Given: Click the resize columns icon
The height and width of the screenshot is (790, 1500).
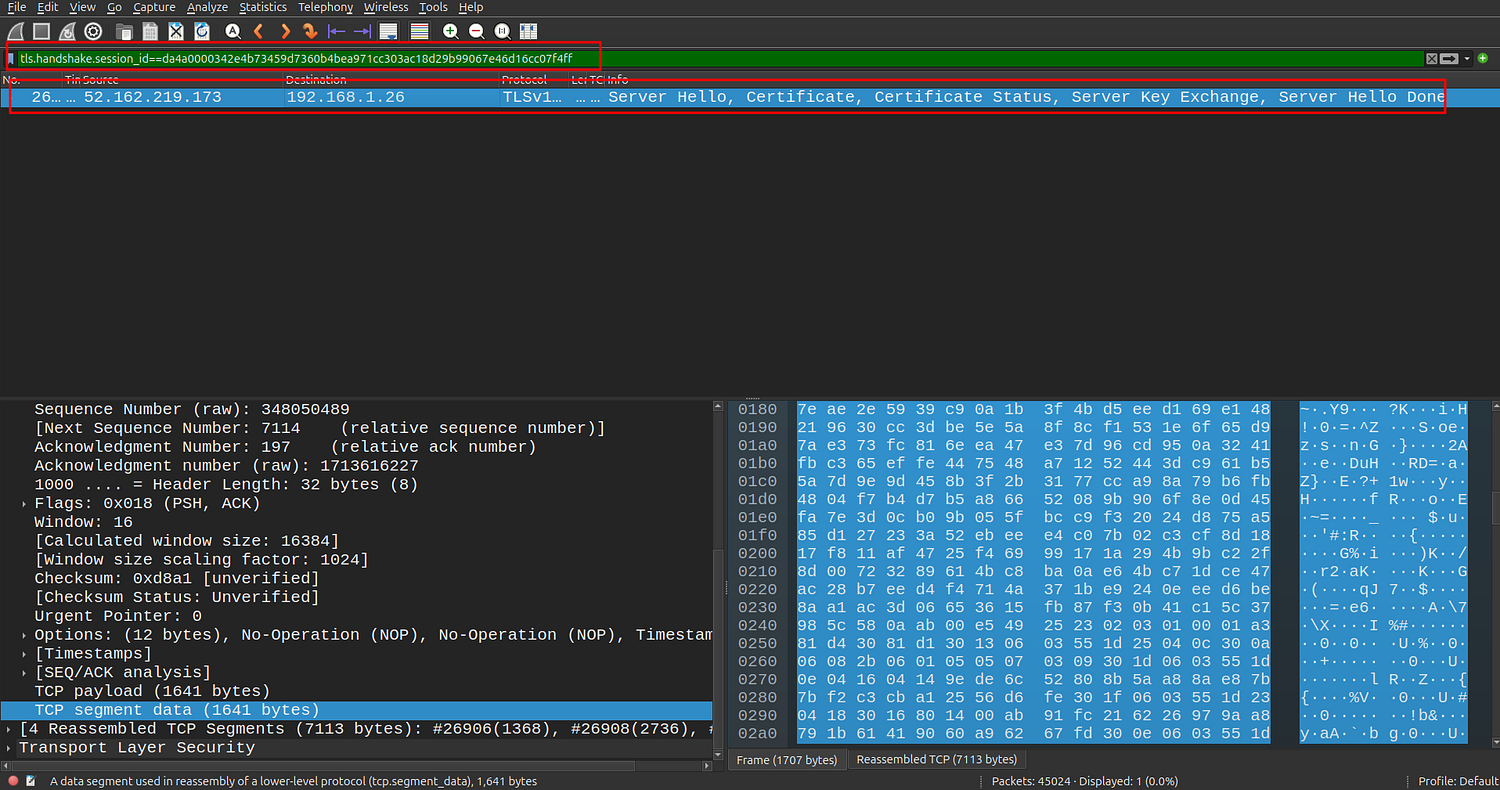Looking at the screenshot, I should point(528,32).
